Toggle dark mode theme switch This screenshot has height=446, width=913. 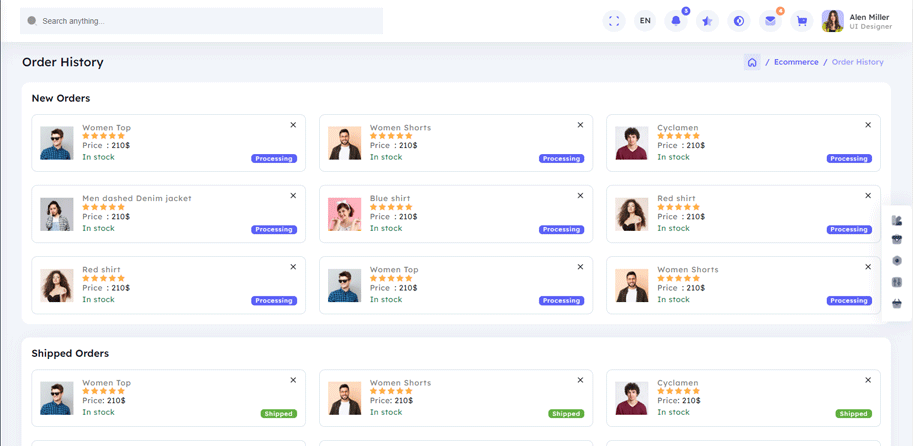(739, 21)
